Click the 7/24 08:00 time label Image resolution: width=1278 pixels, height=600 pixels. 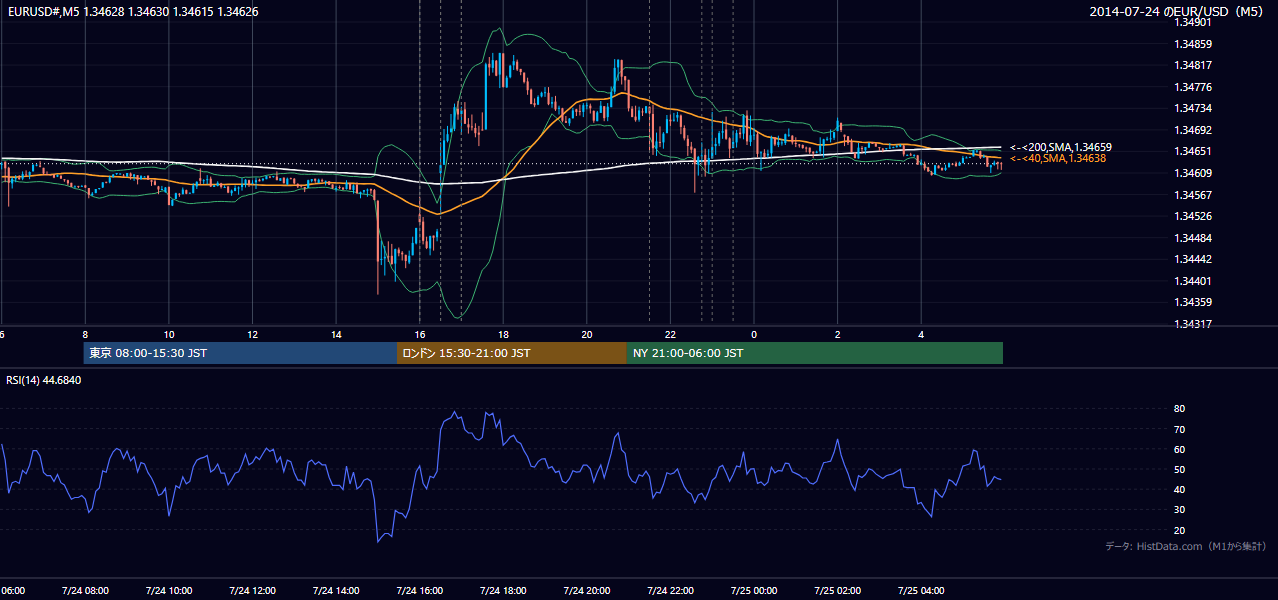pos(85,591)
